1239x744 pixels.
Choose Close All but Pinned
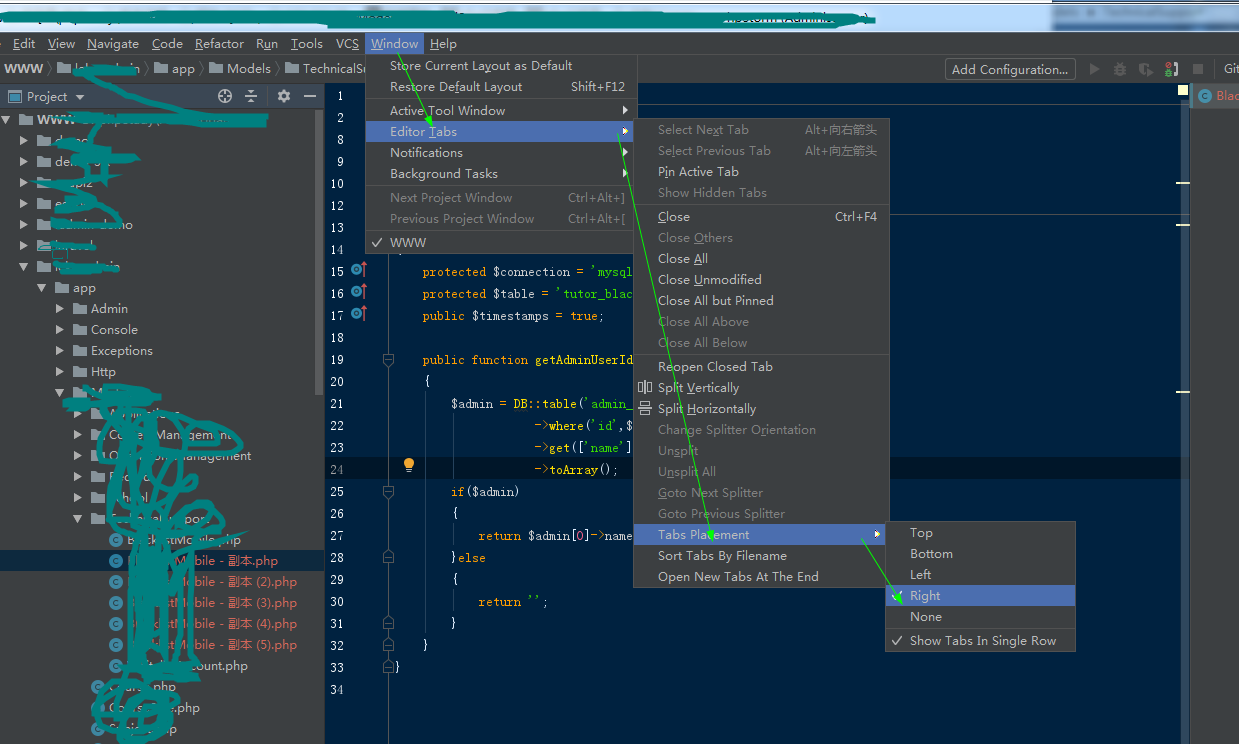click(760, 301)
